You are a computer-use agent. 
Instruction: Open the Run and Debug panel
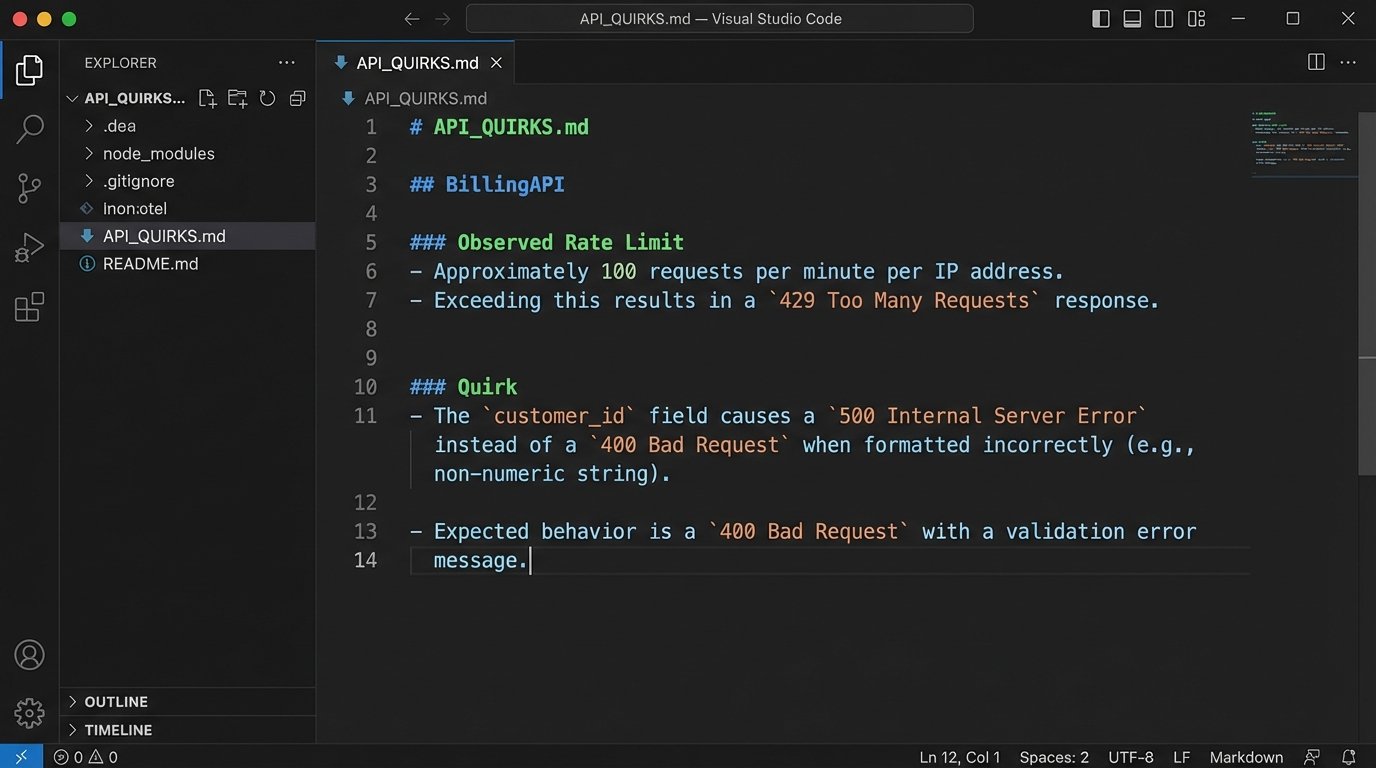click(29, 246)
